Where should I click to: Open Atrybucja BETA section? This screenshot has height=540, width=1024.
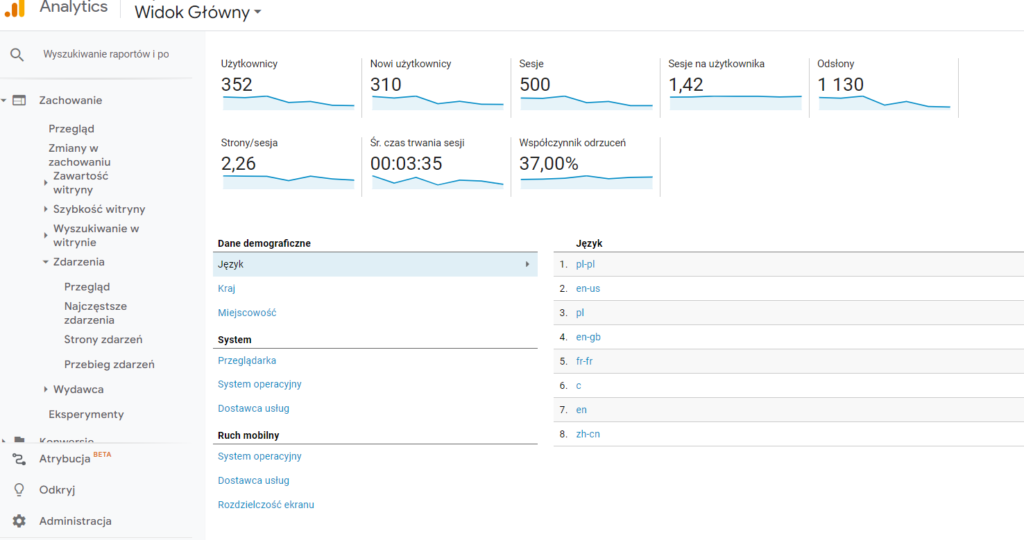74,458
